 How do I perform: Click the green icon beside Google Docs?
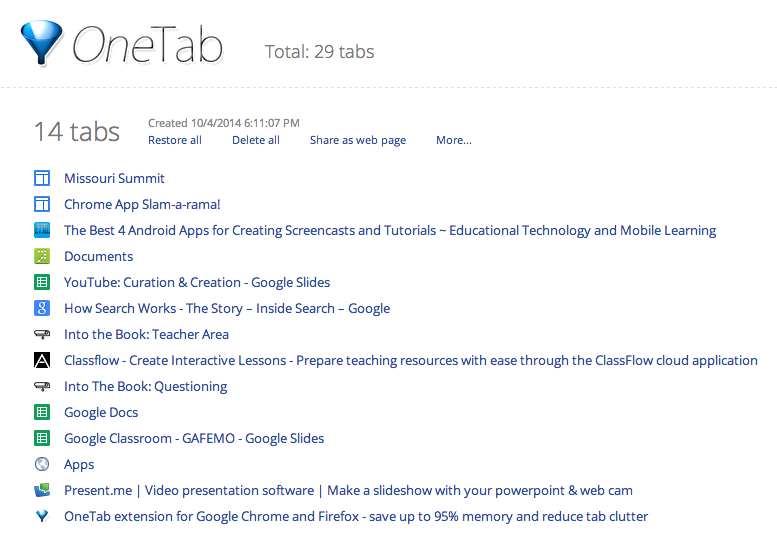click(42, 412)
